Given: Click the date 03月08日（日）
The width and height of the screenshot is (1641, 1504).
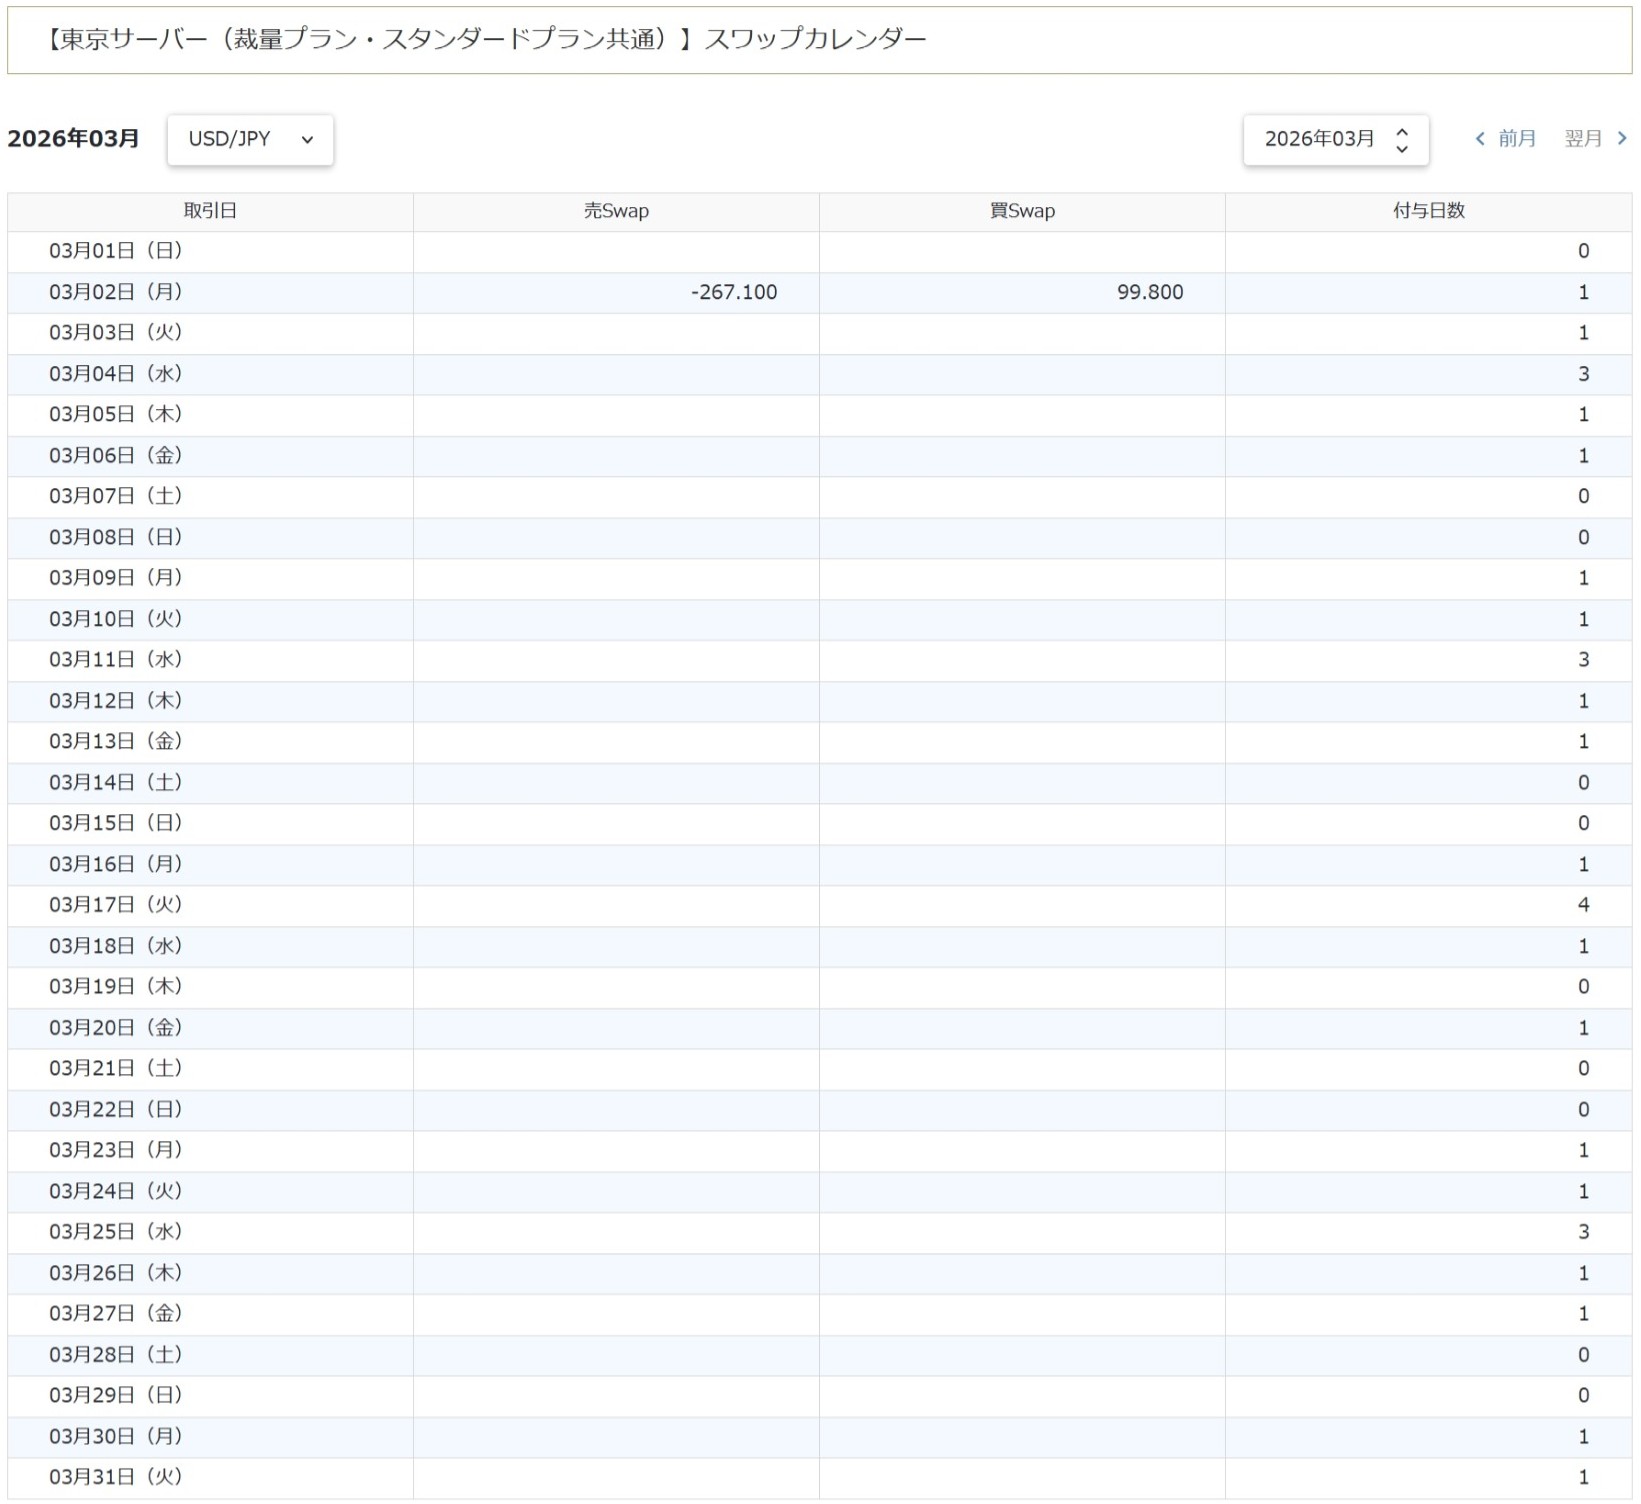Looking at the screenshot, I should pyautogui.click(x=116, y=537).
